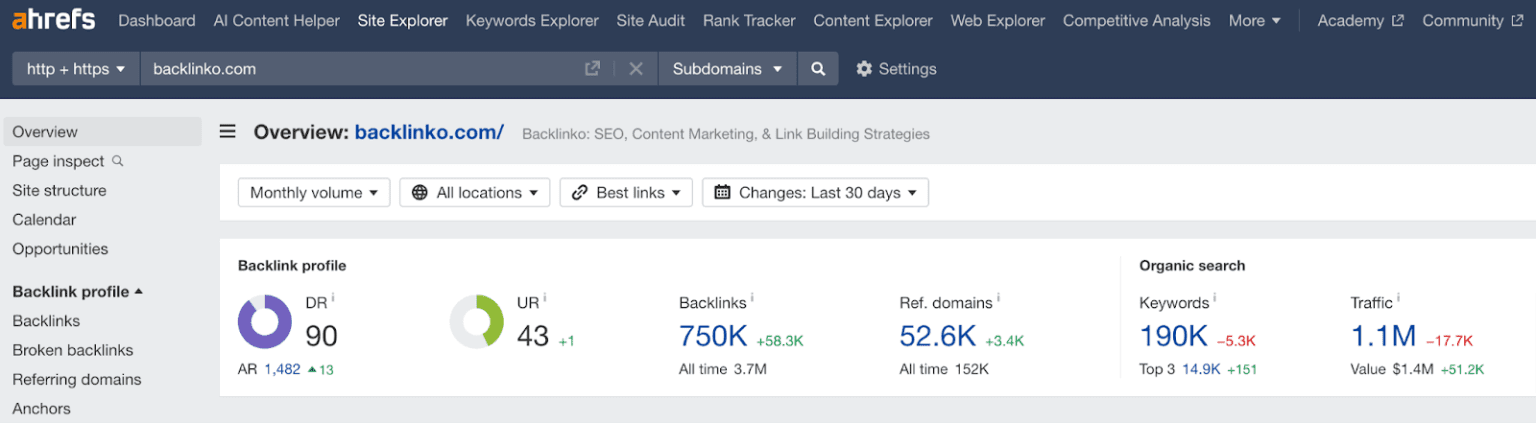This screenshot has height=423, width=1536.
Task: Click the search magnifier button
Action: [x=818, y=69]
